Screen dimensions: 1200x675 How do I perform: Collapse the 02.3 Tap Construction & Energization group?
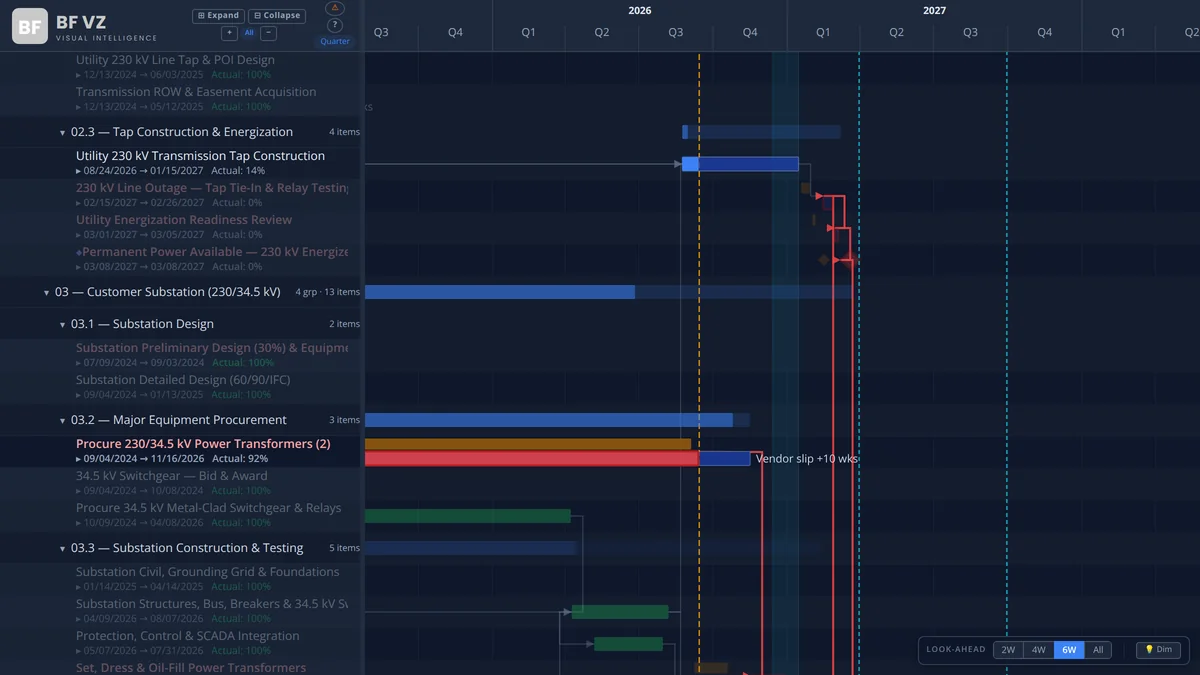tap(62, 132)
